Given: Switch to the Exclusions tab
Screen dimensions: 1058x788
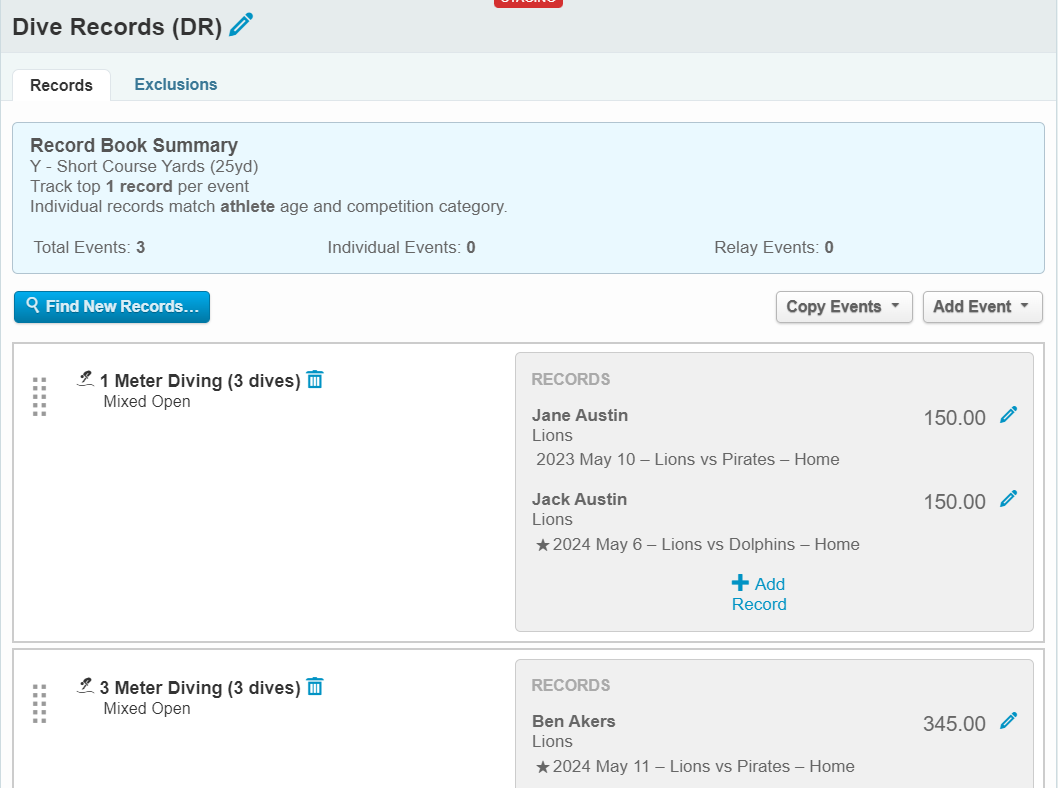Looking at the screenshot, I should click(x=176, y=85).
